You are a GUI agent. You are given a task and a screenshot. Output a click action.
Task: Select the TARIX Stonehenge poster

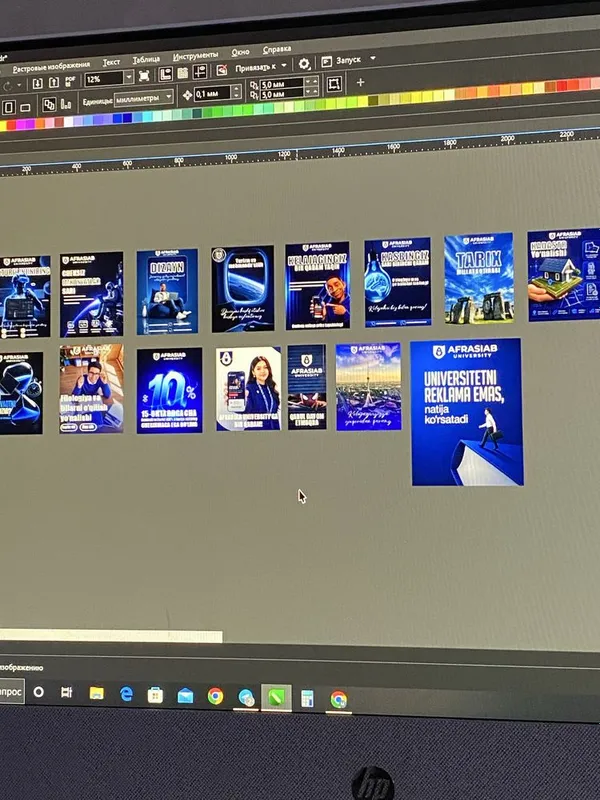(479, 278)
